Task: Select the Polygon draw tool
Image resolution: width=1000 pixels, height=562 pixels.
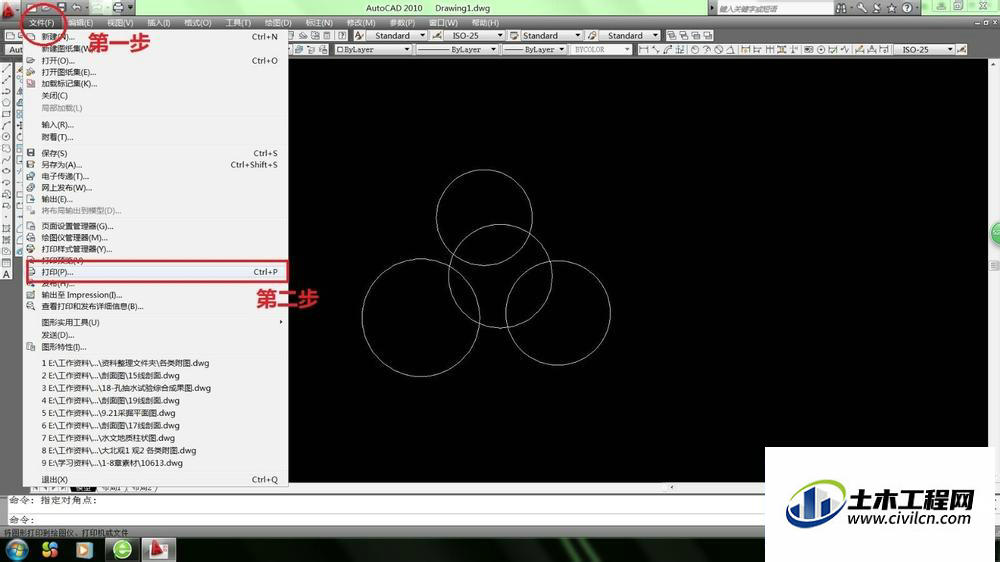Action: click(6, 102)
